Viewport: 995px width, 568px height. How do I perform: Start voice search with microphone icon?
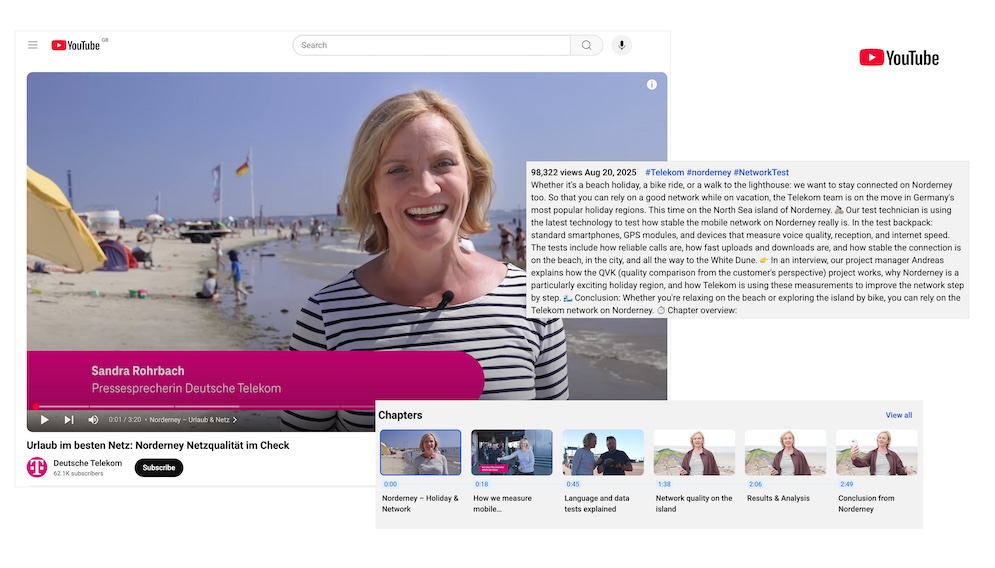[622, 45]
